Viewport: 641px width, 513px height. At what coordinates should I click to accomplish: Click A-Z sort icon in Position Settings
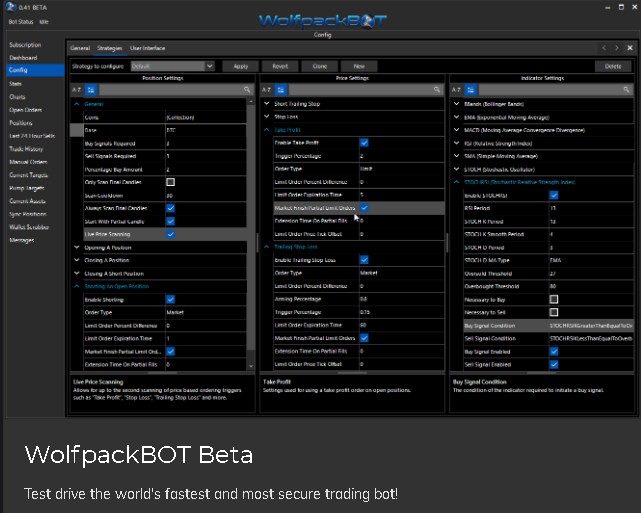point(76,90)
